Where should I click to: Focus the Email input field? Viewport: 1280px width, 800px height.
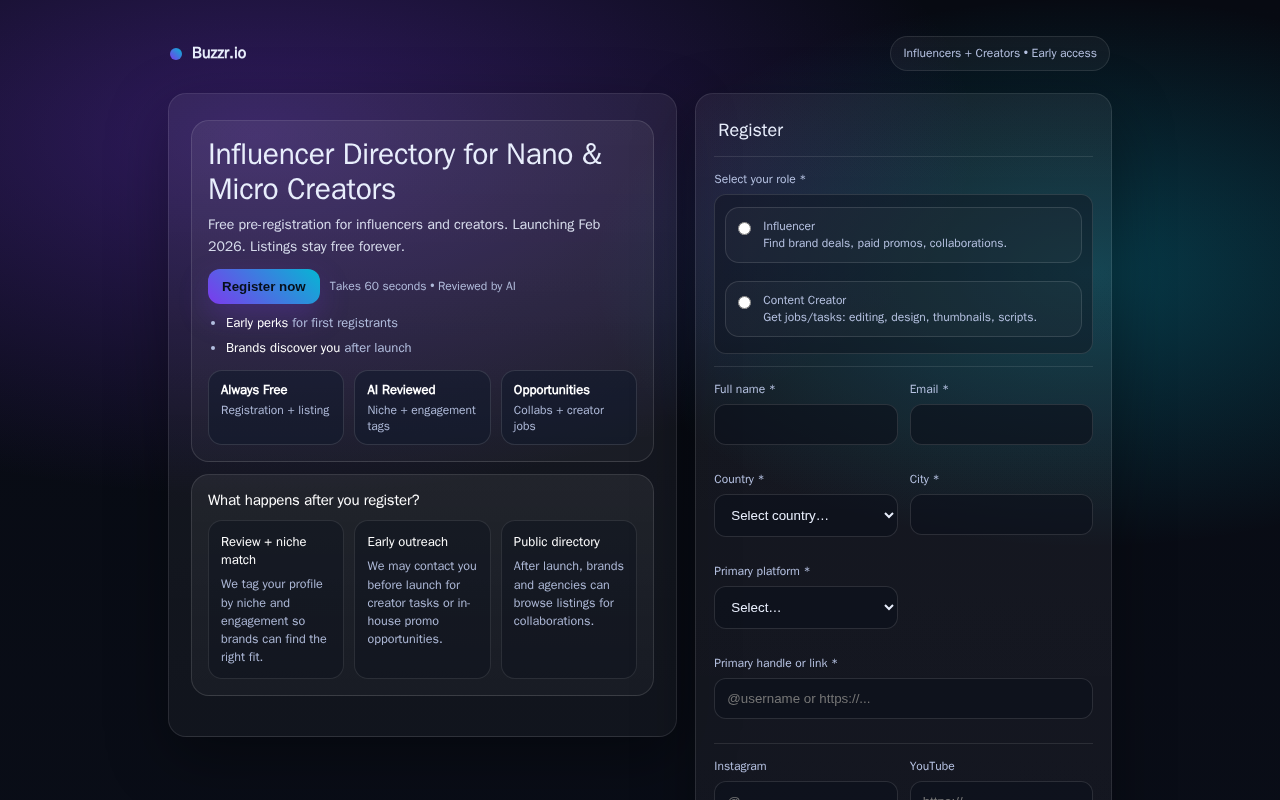[1000, 425]
